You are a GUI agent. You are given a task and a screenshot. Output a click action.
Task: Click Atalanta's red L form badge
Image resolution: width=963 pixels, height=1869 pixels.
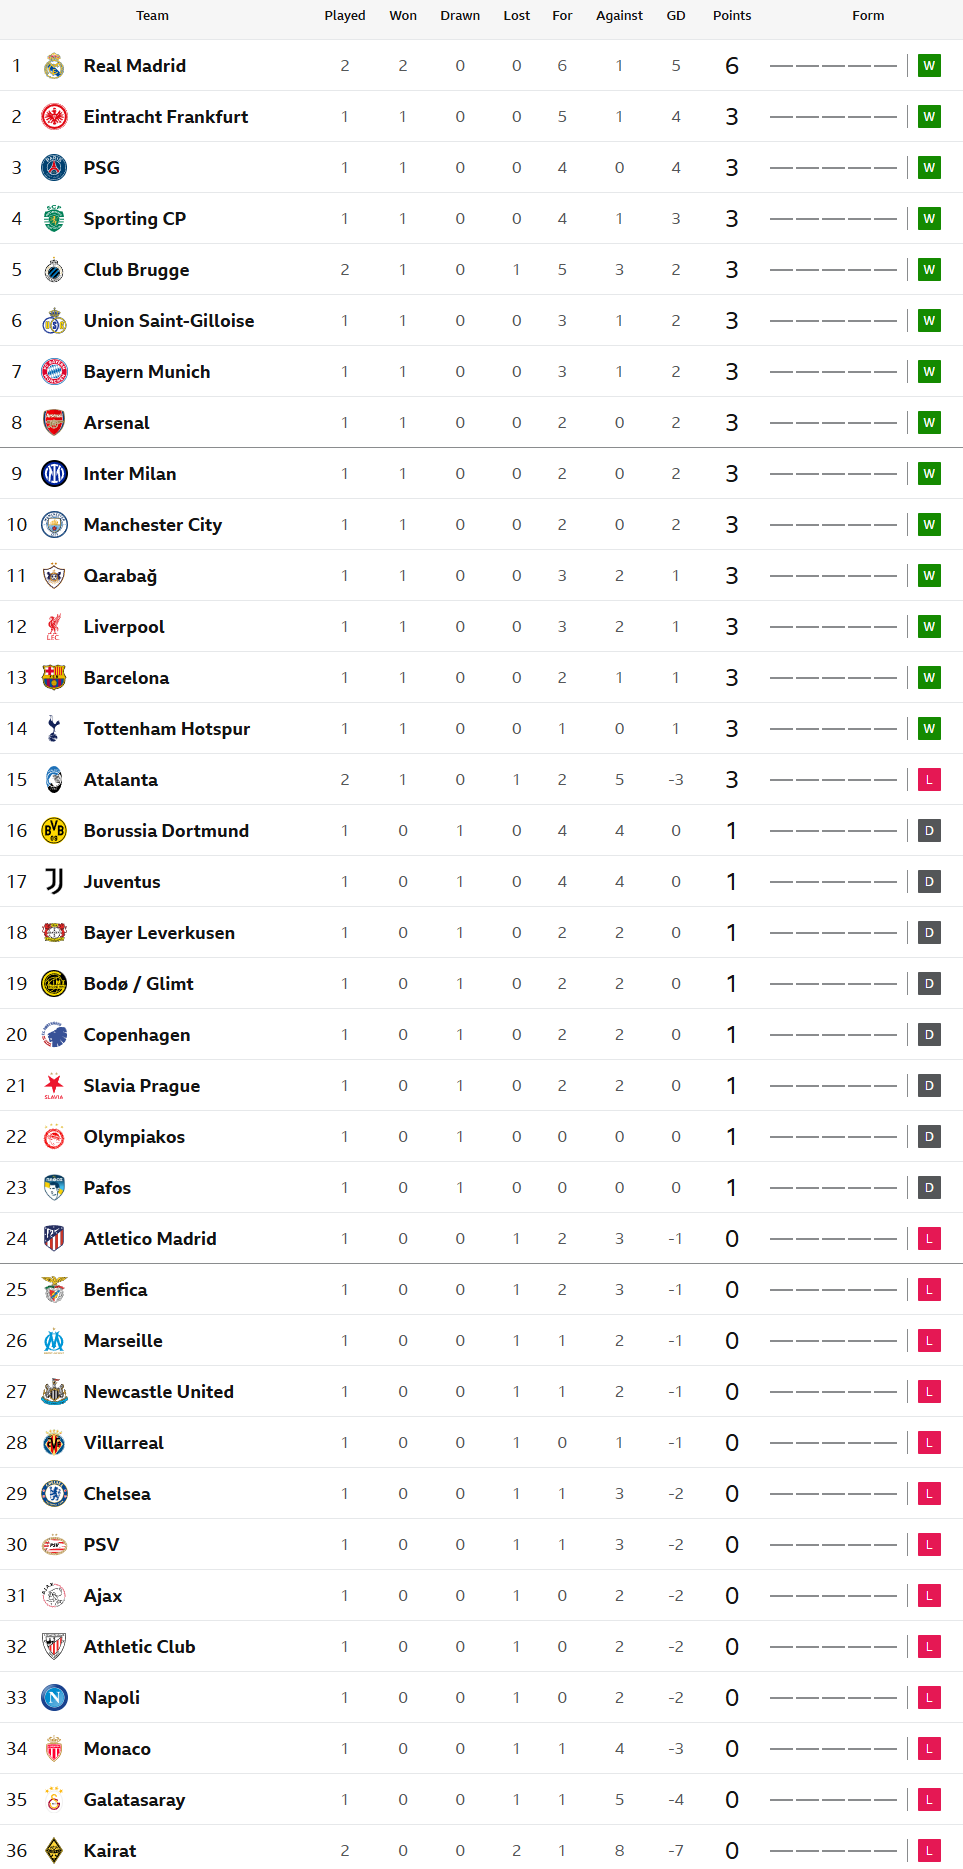(929, 780)
